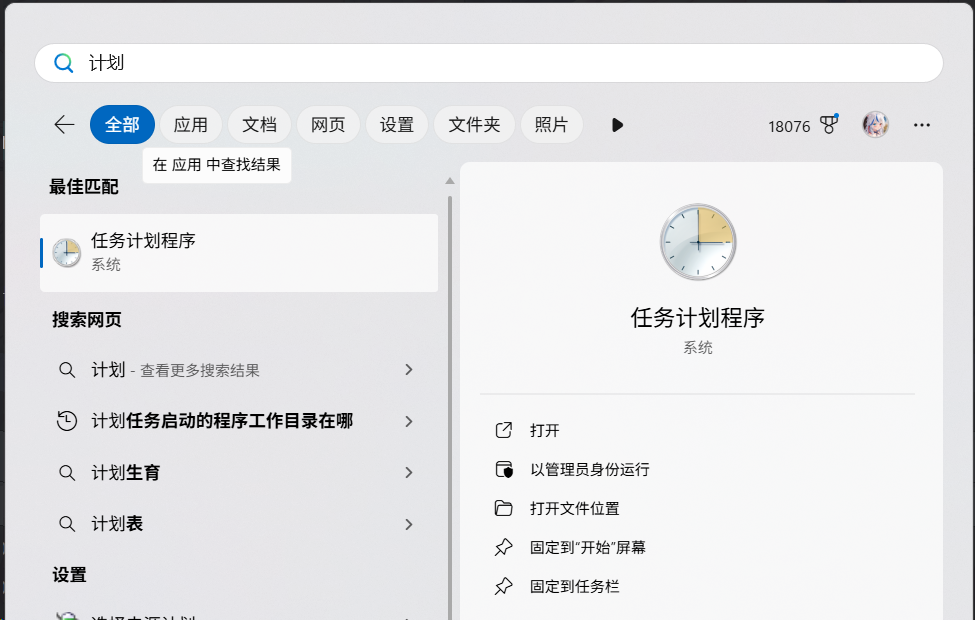
Task: Switch to the 应用 filter tab
Action: point(190,124)
